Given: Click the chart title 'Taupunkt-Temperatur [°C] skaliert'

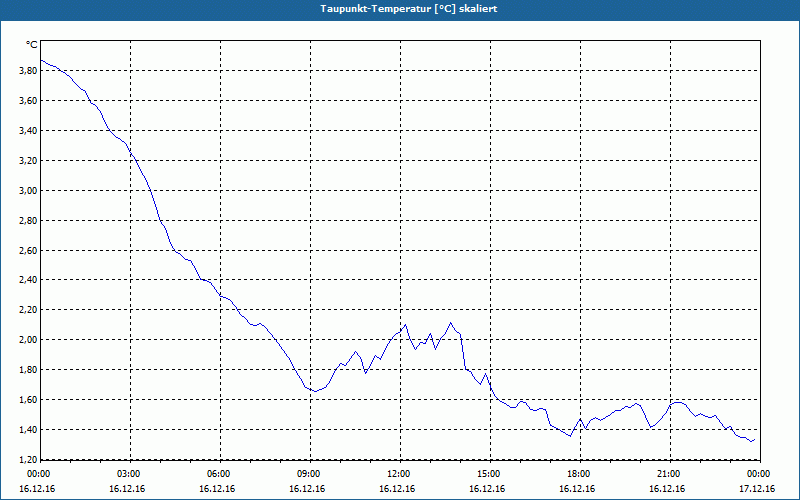Looking at the screenshot, I should click(409, 9).
